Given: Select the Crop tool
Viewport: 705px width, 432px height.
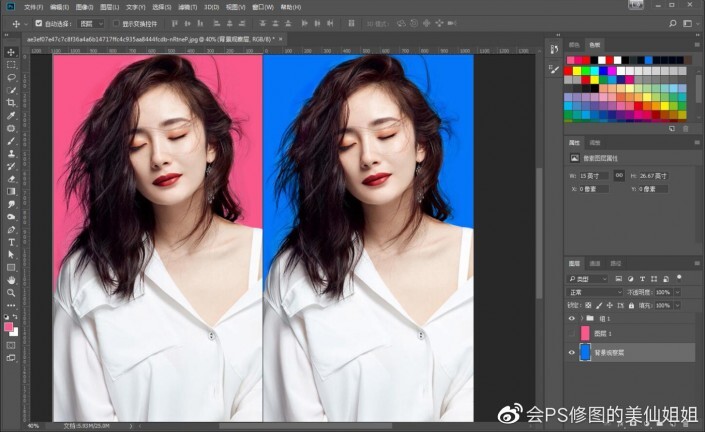Looking at the screenshot, I should (x=11, y=103).
